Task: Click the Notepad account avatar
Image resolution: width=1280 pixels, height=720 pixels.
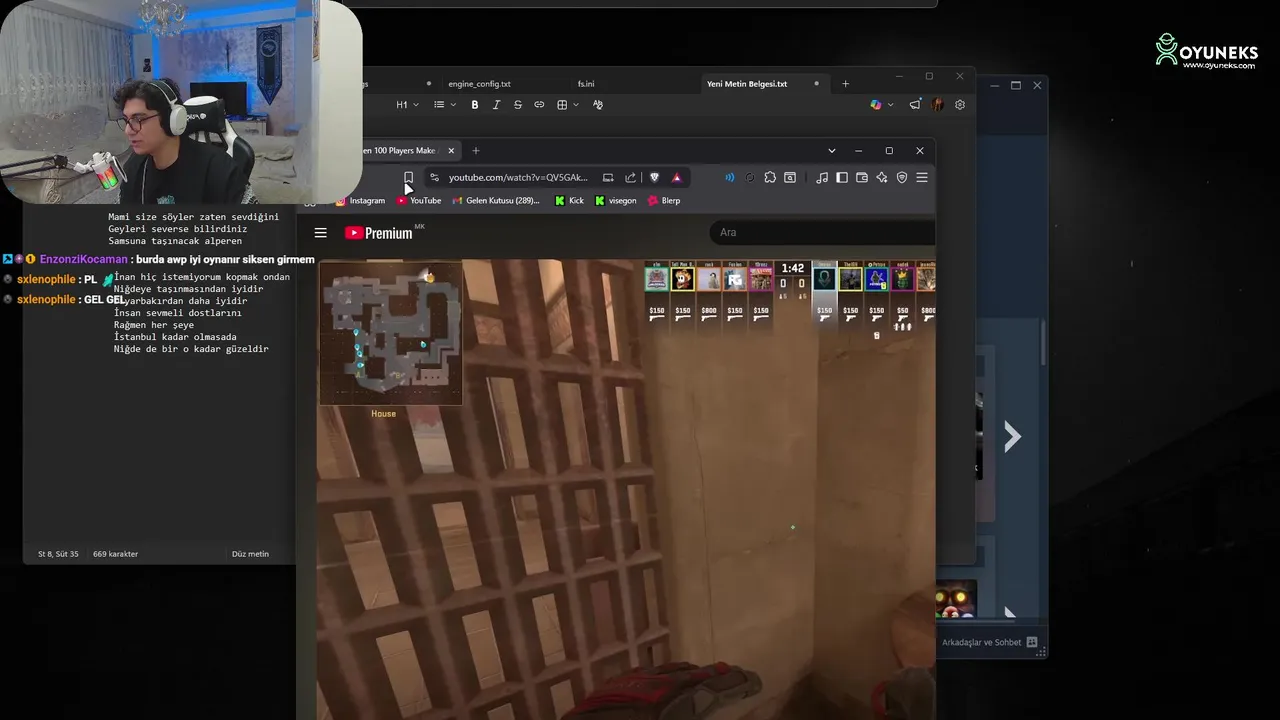Action: coord(937,105)
